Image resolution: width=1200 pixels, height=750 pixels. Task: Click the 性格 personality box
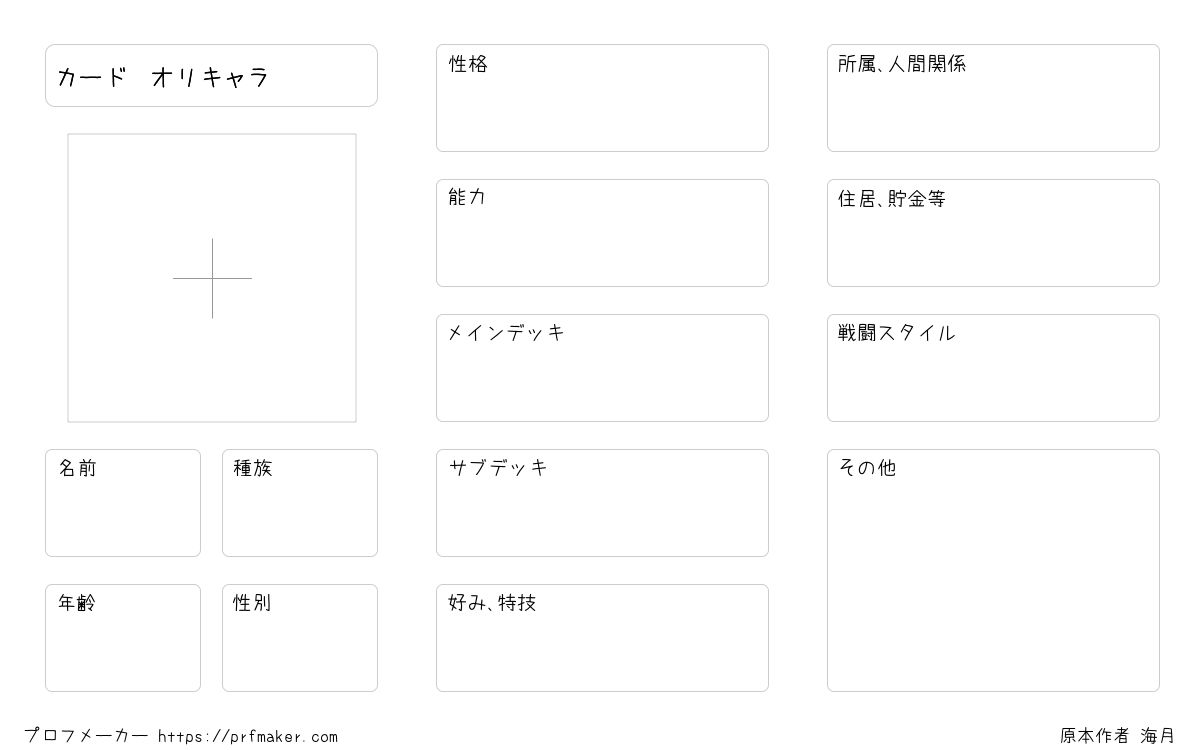click(602, 98)
